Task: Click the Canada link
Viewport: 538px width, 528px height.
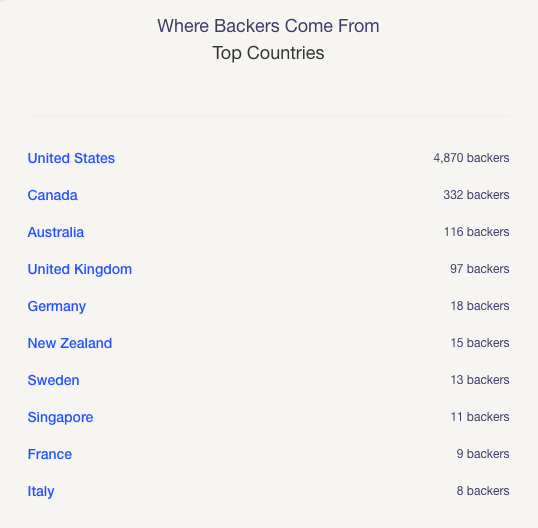Action: click(x=52, y=195)
